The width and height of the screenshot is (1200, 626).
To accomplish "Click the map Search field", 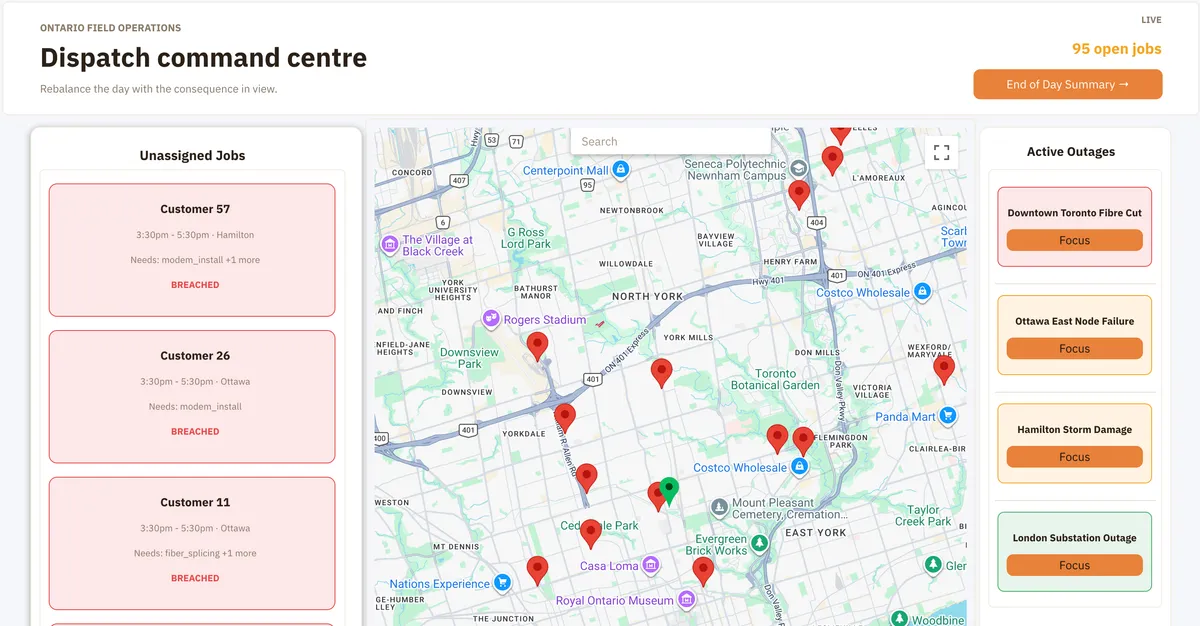I will (x=671, y=141).
